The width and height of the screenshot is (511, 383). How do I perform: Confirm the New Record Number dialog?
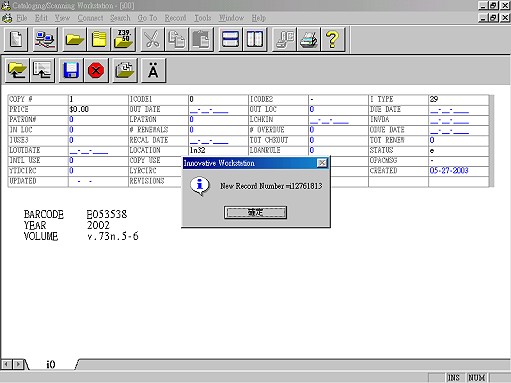tap(255, 212)
